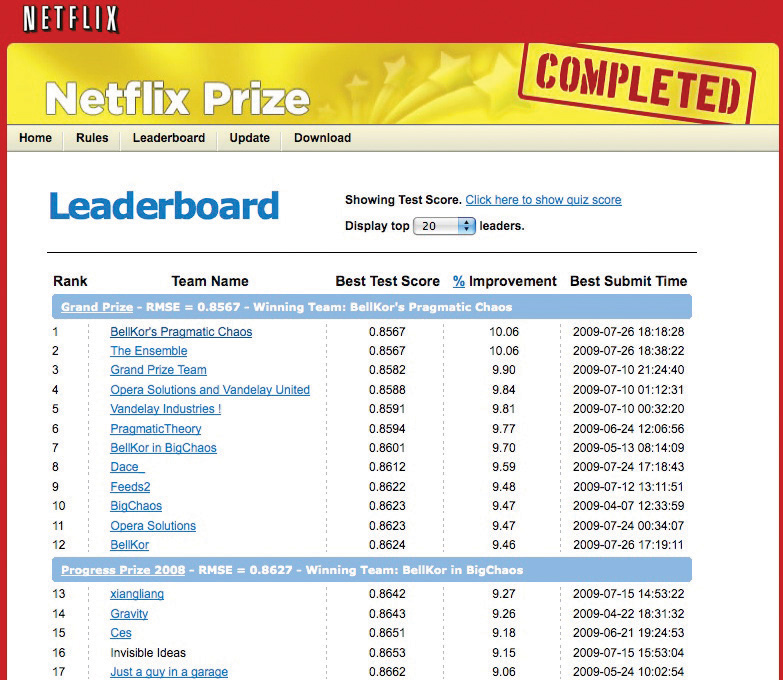Image resolution: width=783 pixels, height=680 pixels.
Task: Click submit time 2009-04-07 12:33:59
Action: click(628, 506)
